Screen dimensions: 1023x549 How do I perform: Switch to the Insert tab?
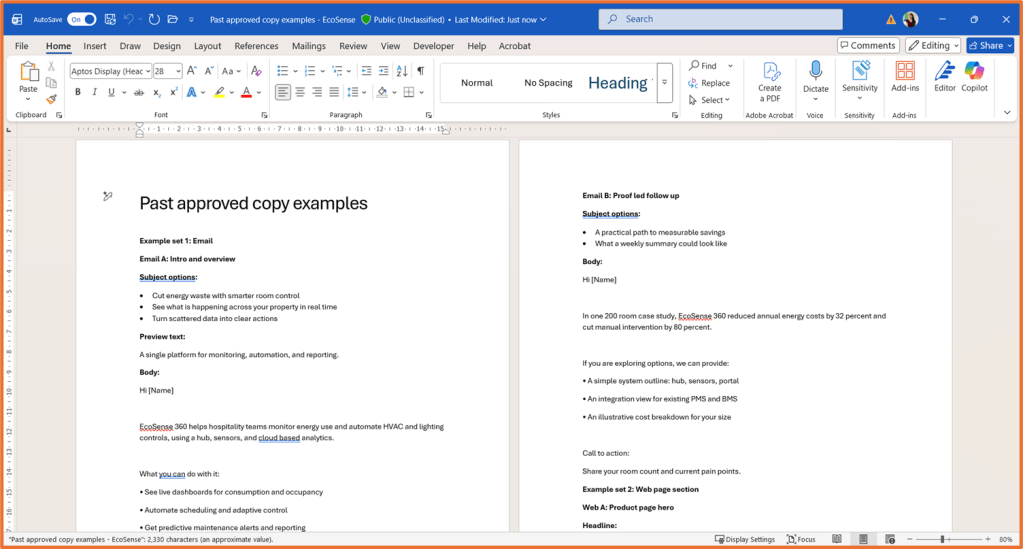click(95, 46)
